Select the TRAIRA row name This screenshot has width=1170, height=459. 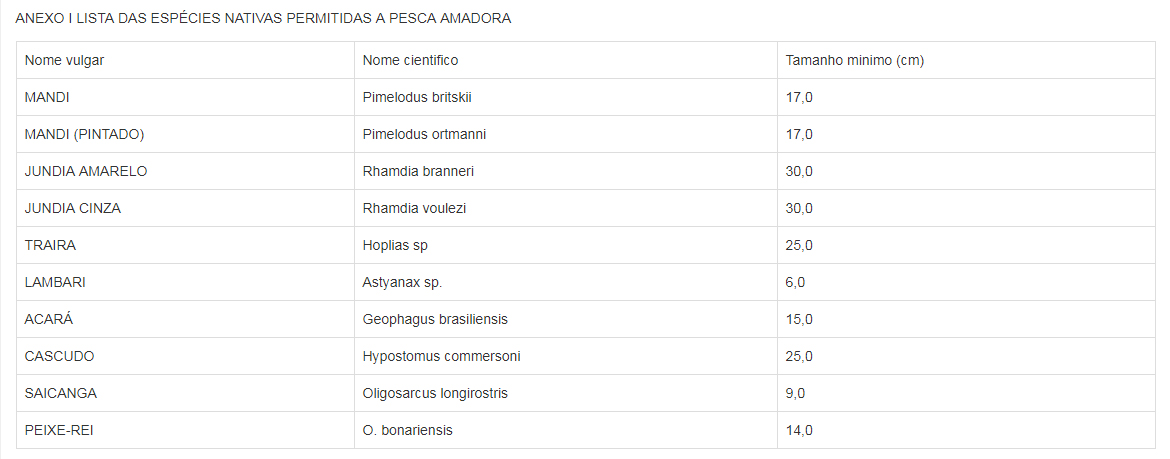tap(50, 245)
